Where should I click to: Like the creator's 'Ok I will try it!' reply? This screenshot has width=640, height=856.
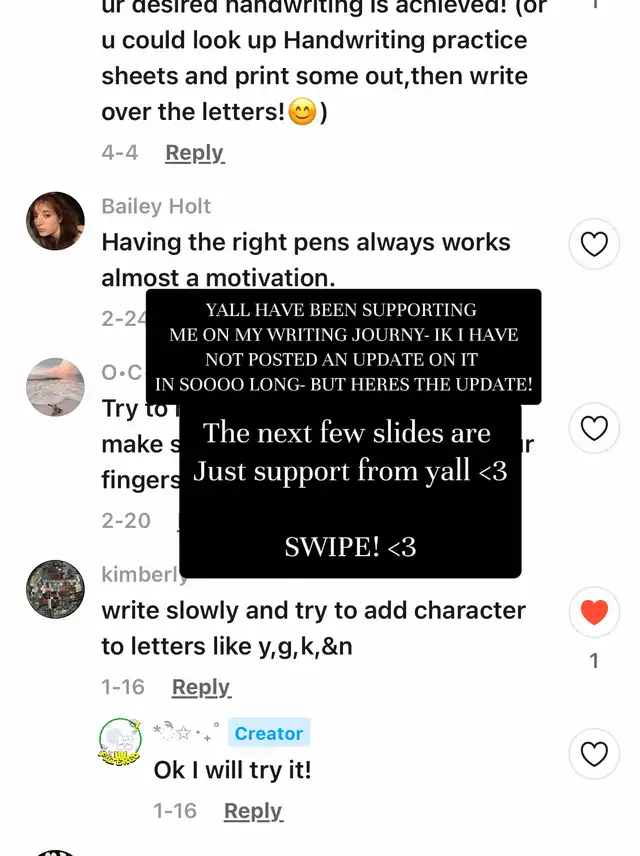[594, 754]
